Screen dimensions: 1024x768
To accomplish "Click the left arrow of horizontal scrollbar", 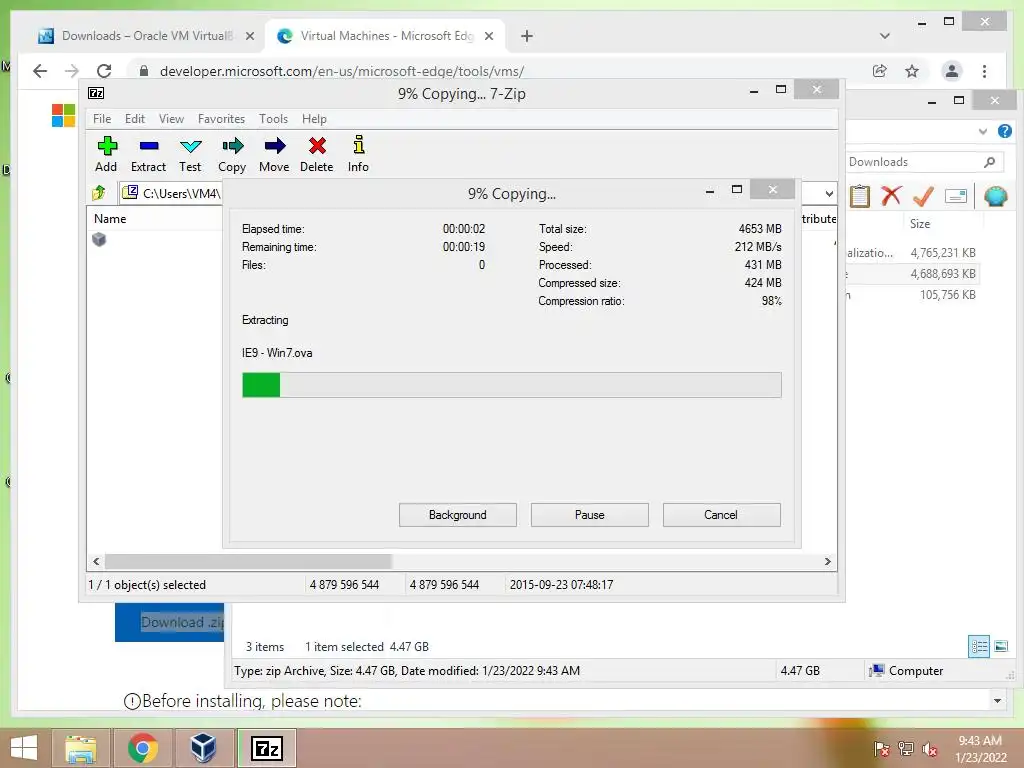I will [96, 561].
